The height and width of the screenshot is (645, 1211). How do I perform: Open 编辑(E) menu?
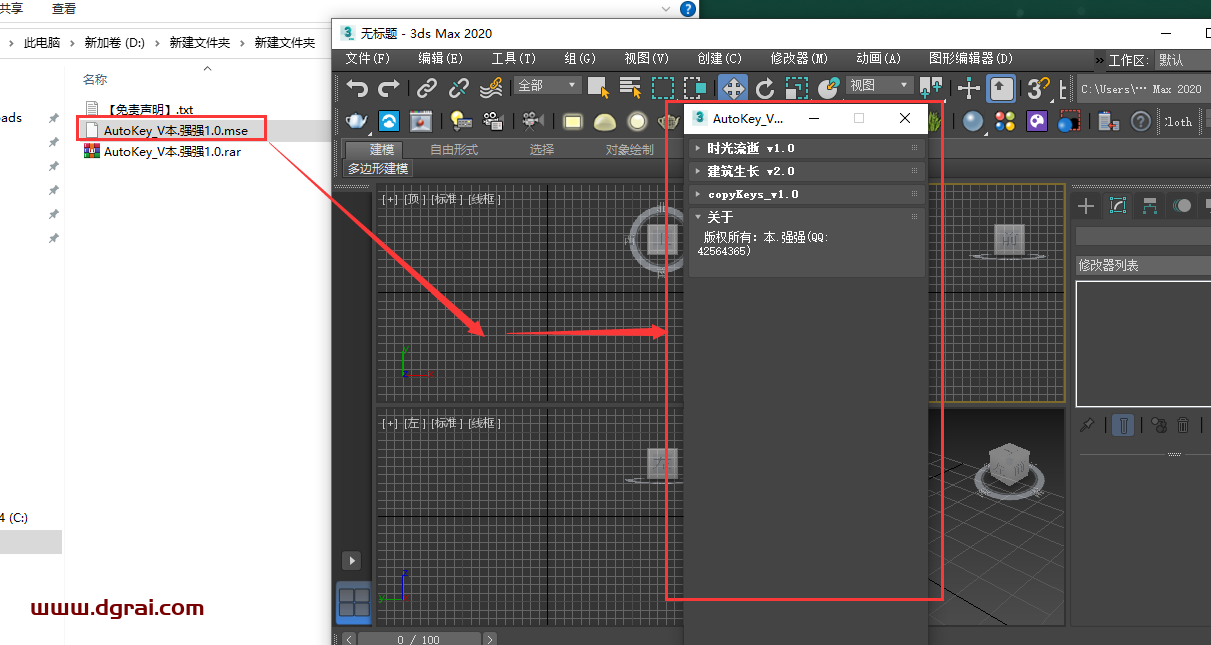coord(440,59)
